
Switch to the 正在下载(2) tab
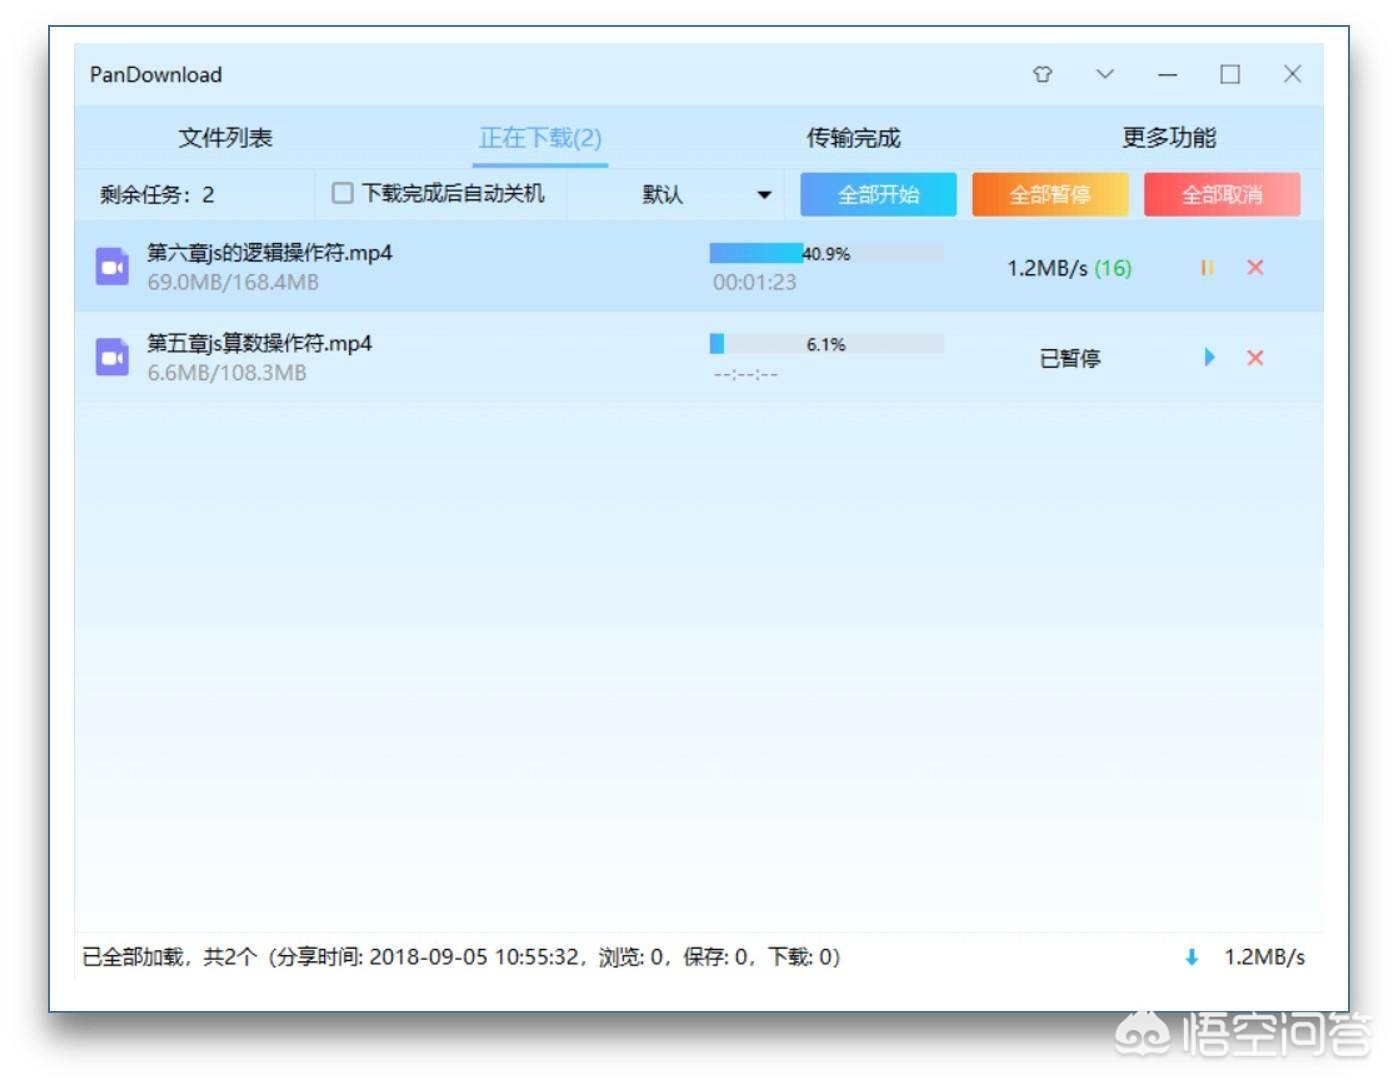click(540, 138)
